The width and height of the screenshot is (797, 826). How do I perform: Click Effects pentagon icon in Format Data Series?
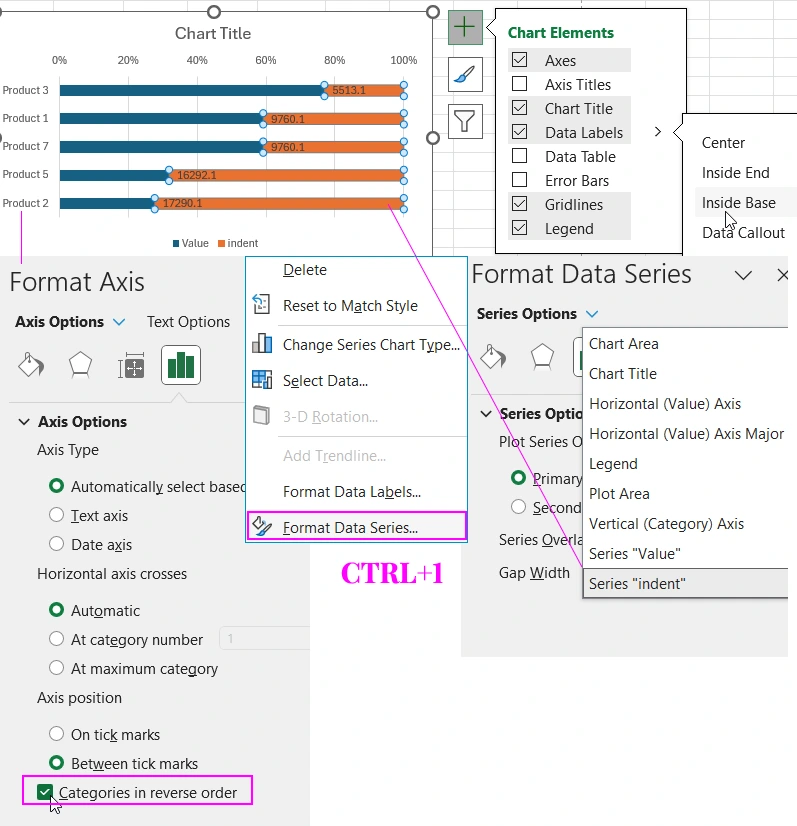click(x=542, y=356)
